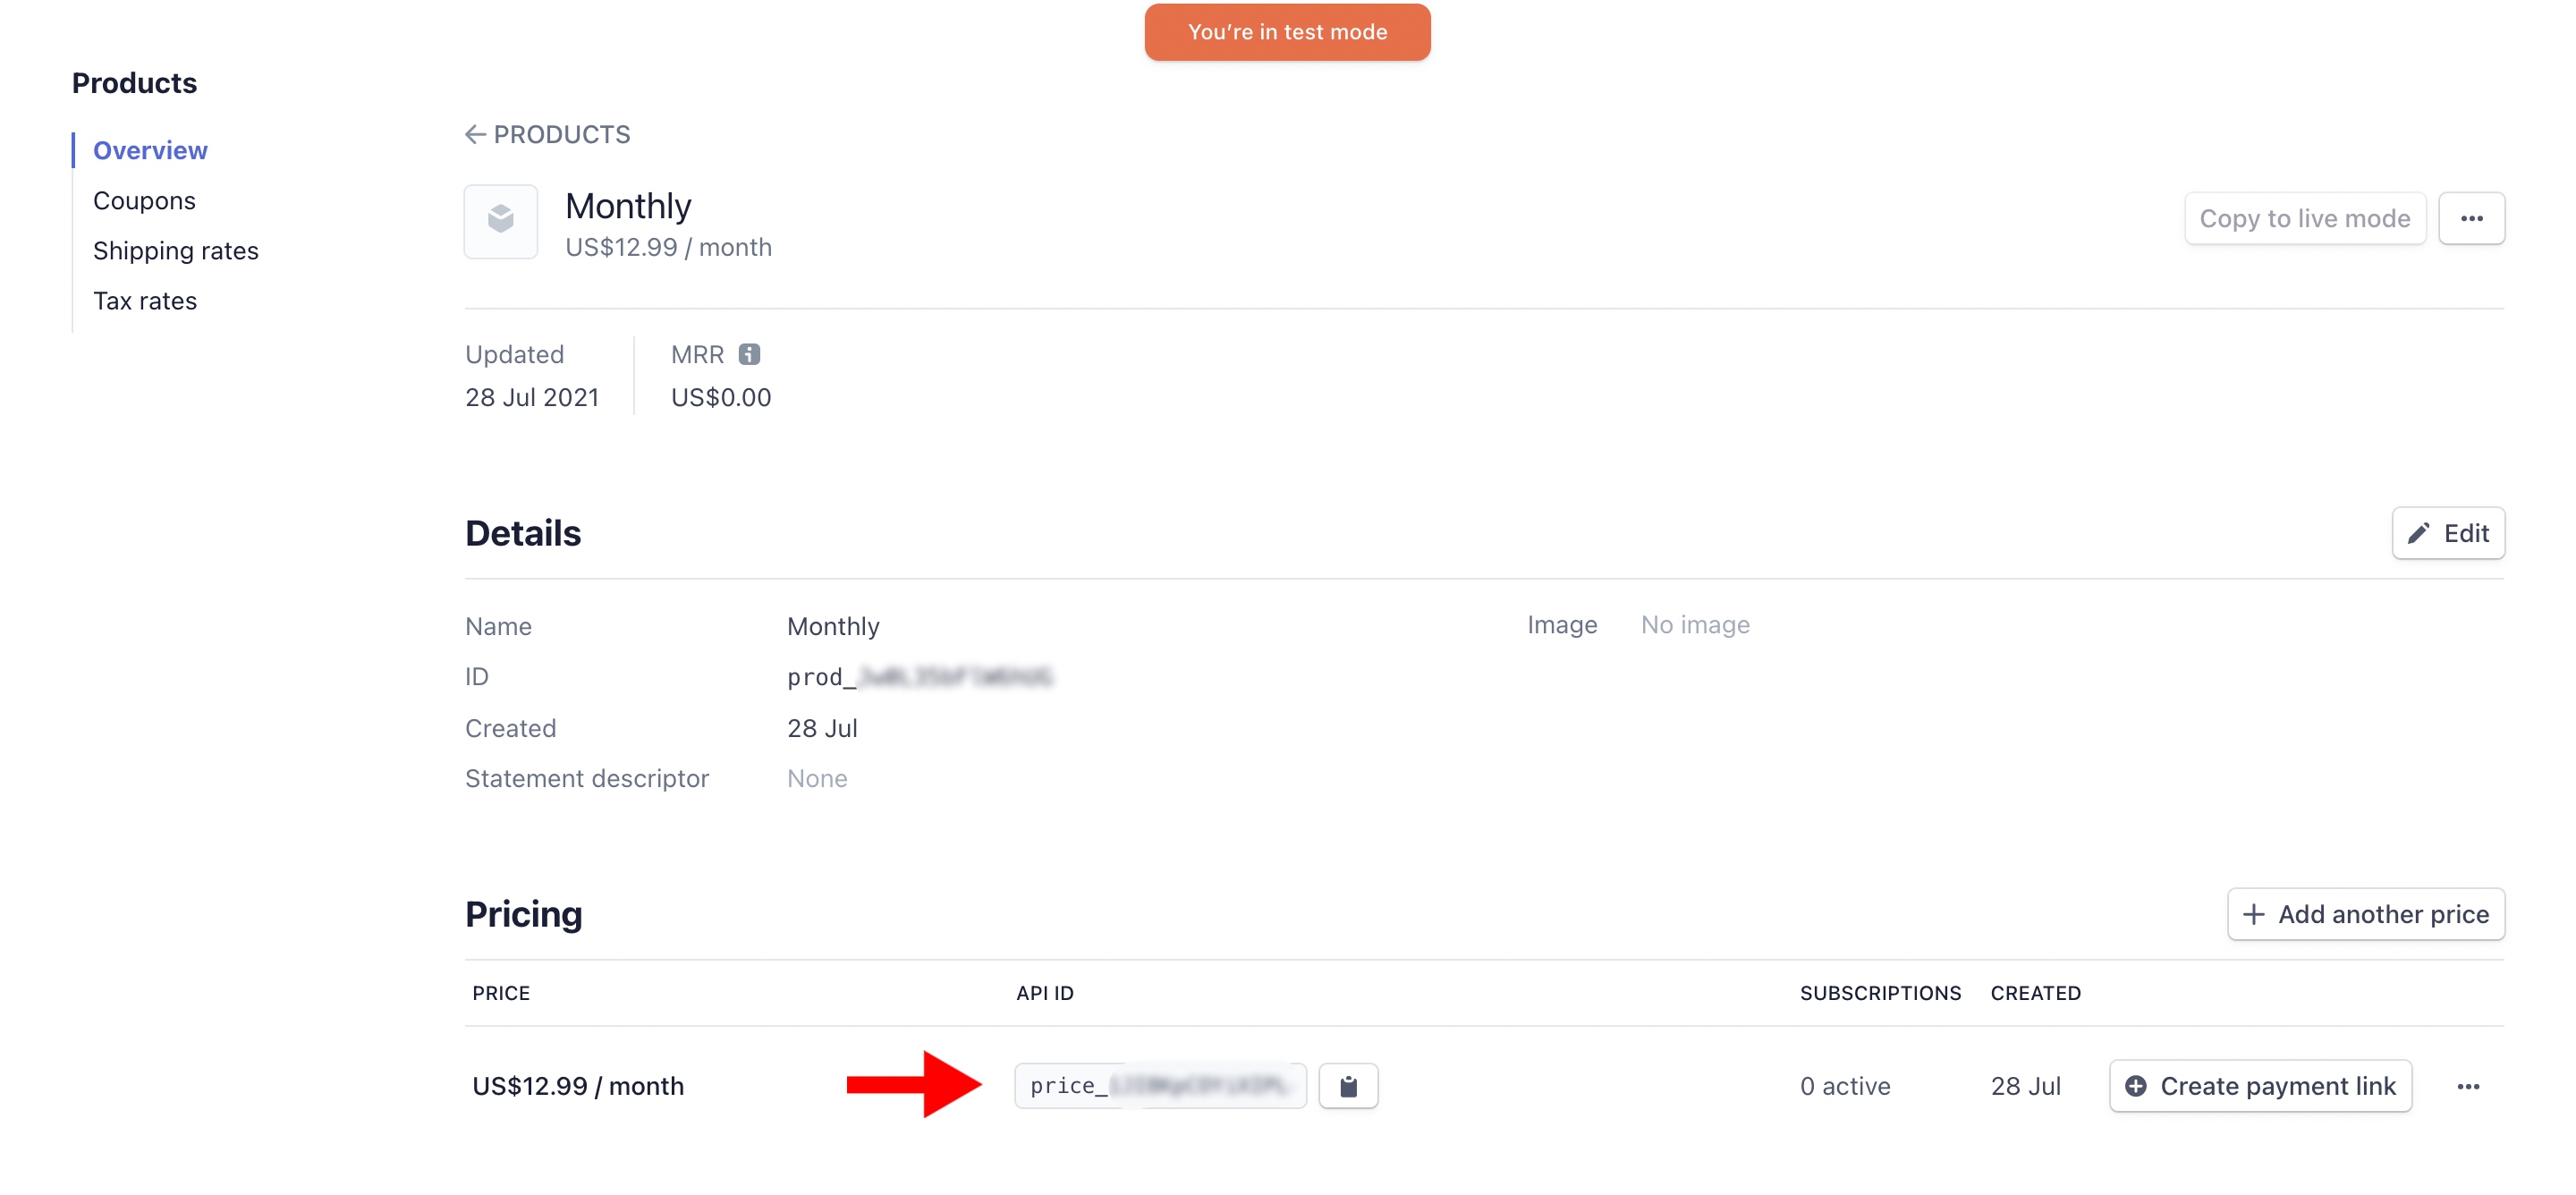Click the test mode banner
2576x1195 pixels.
[x=1287, y=32]
